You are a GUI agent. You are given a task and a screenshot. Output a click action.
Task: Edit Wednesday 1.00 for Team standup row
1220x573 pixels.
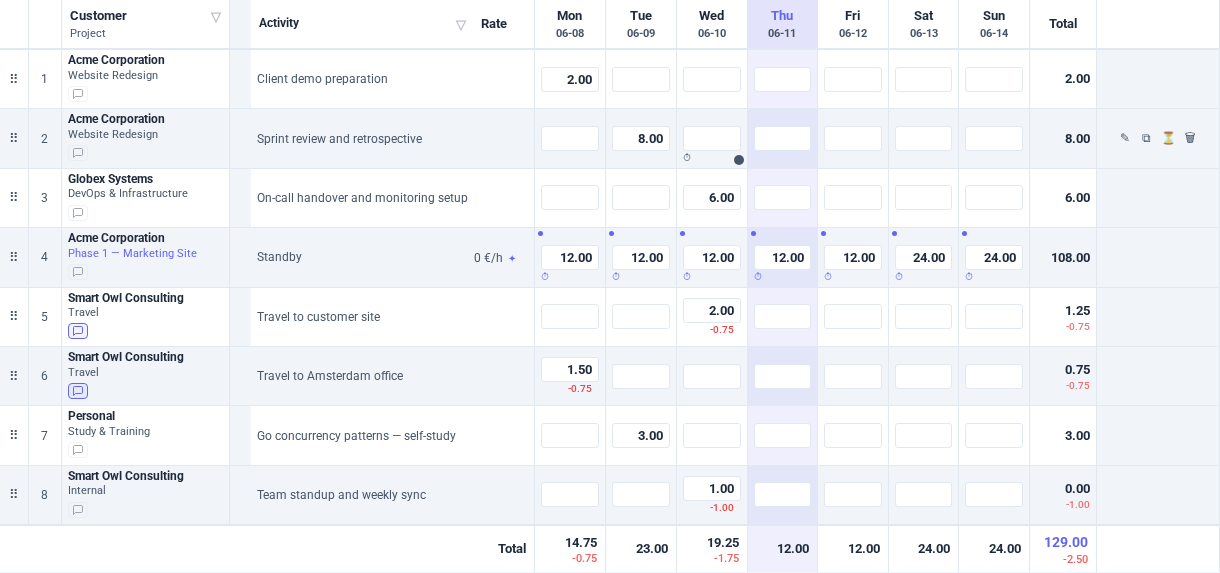712,489
